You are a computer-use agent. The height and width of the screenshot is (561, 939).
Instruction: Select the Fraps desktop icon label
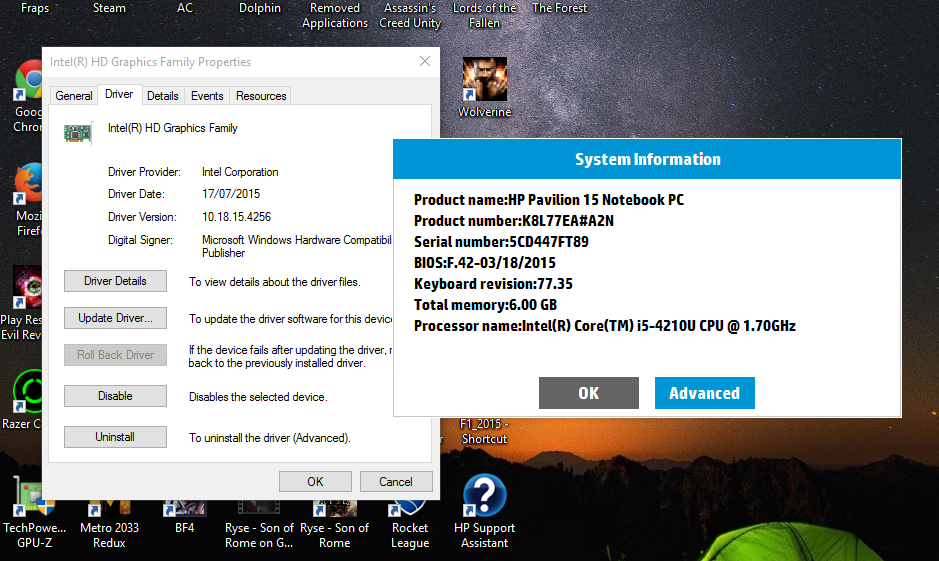point(35,8)
